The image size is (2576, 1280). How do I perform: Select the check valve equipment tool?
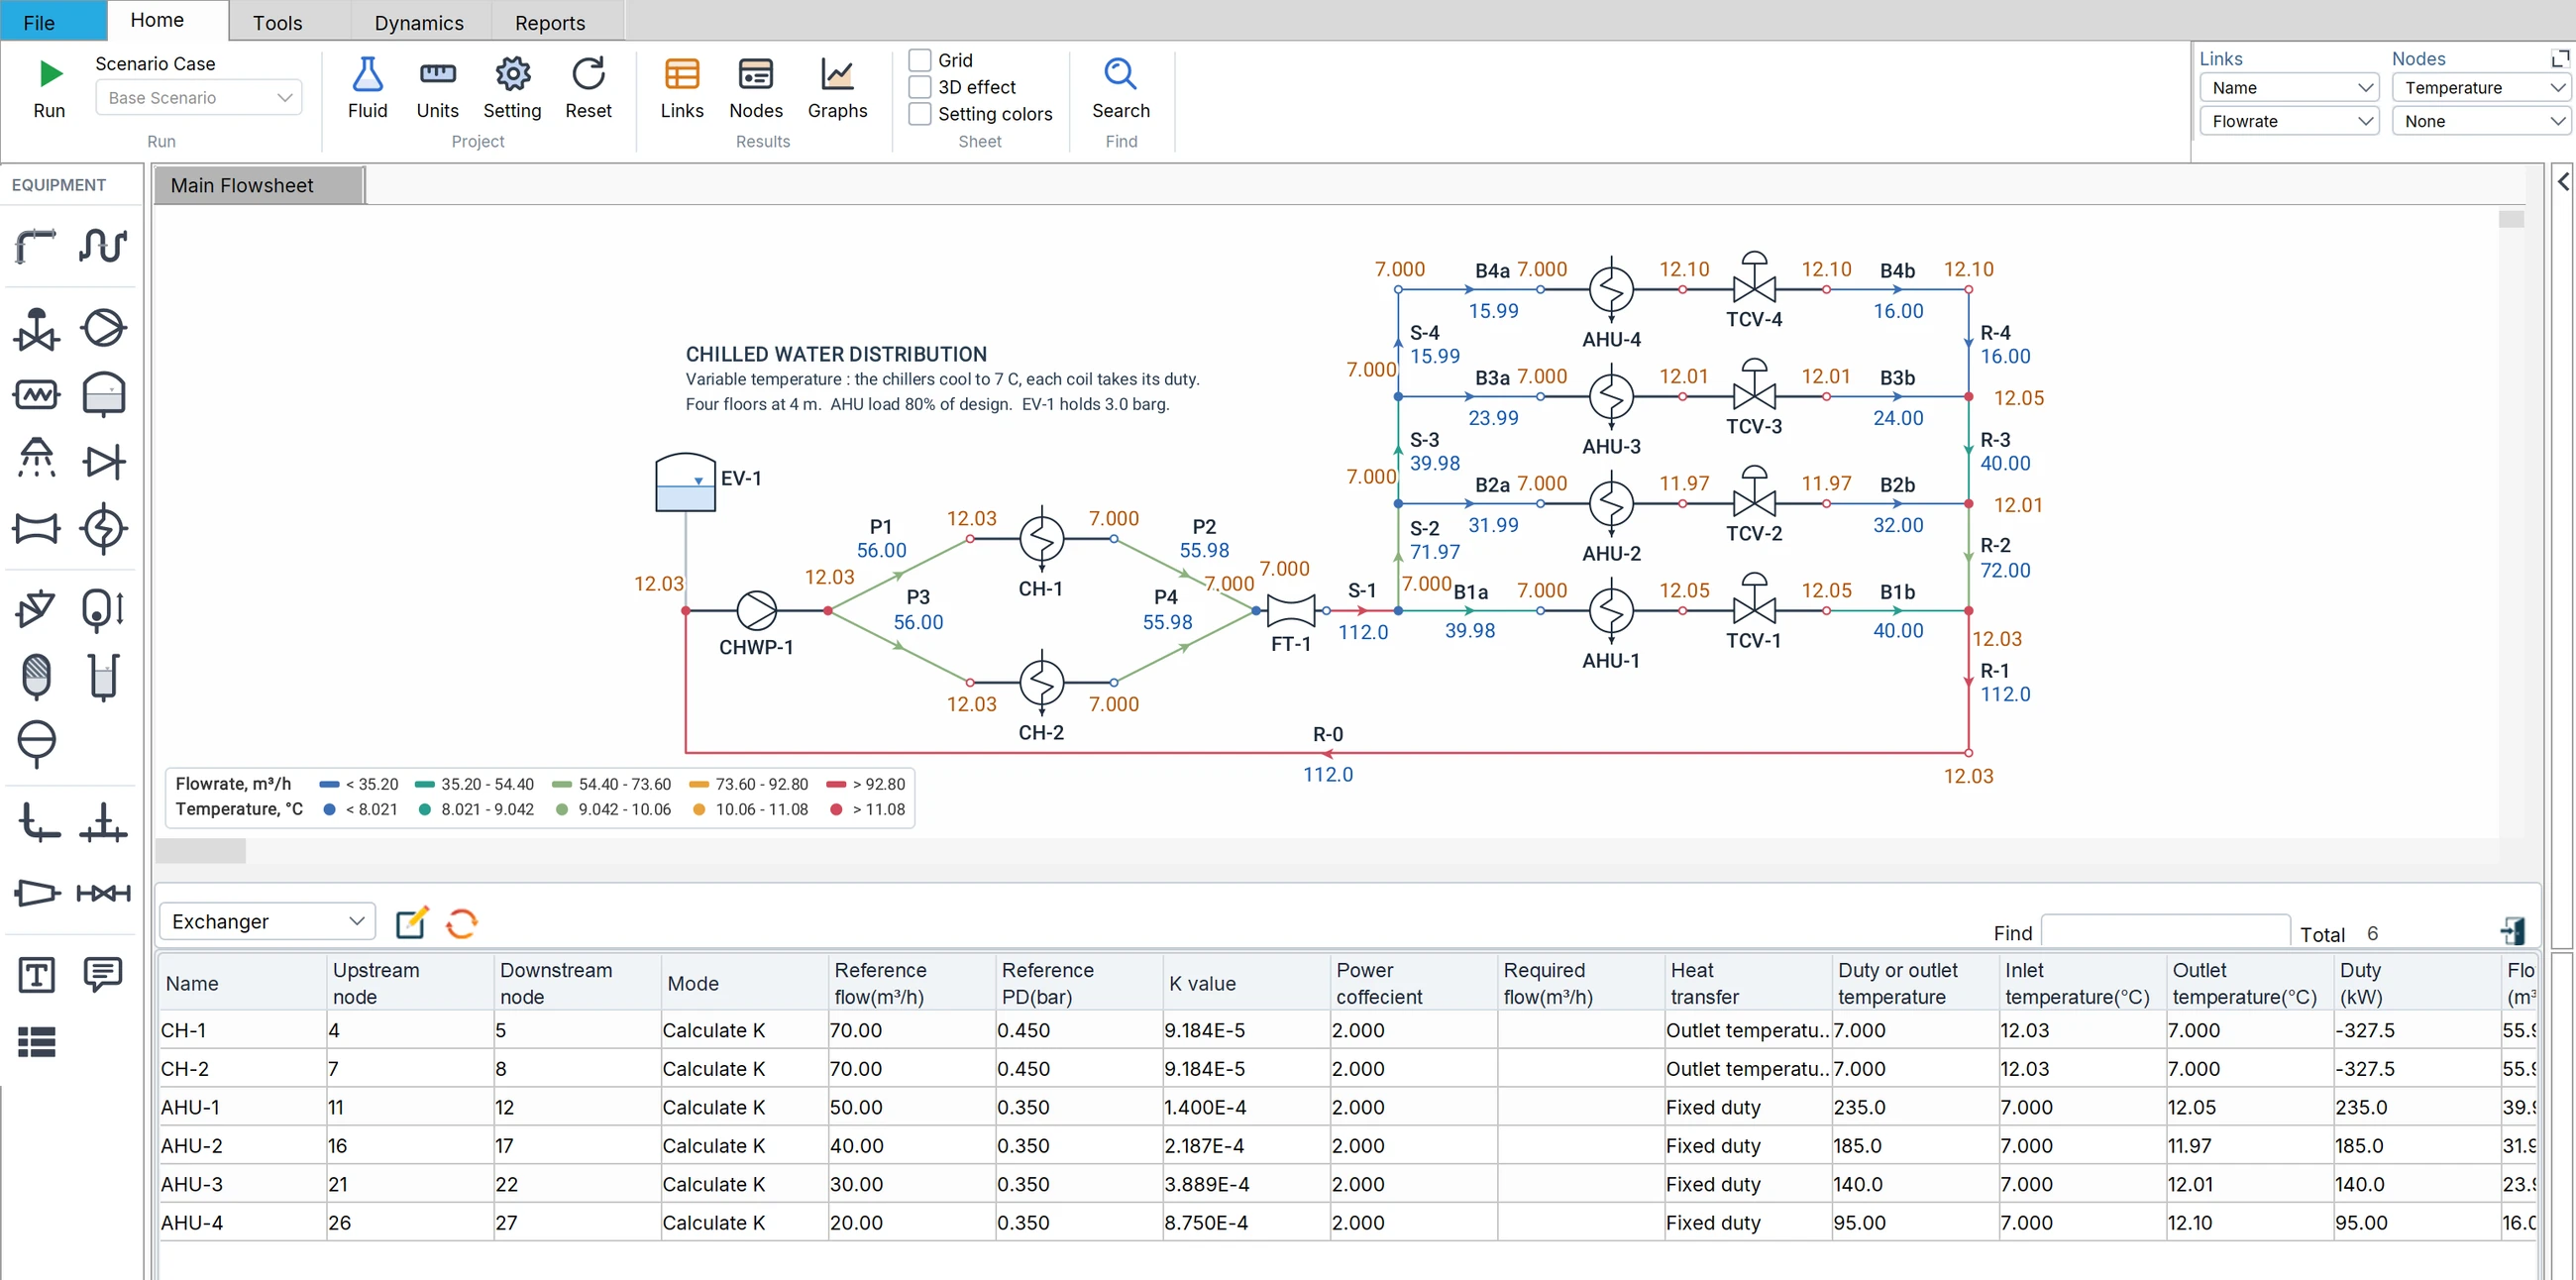103,461
